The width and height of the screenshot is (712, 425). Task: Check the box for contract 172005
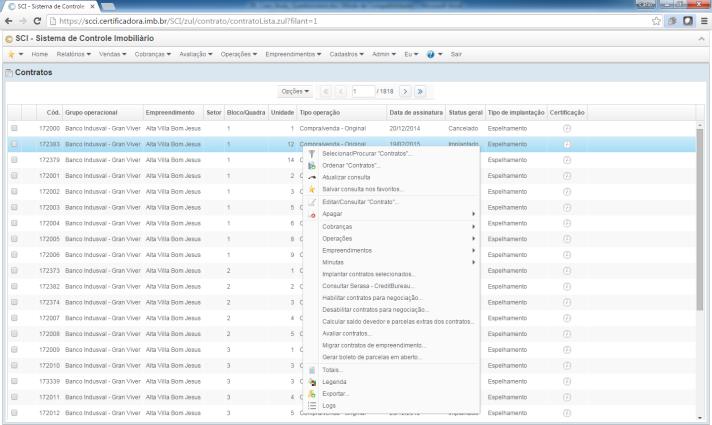14,239
